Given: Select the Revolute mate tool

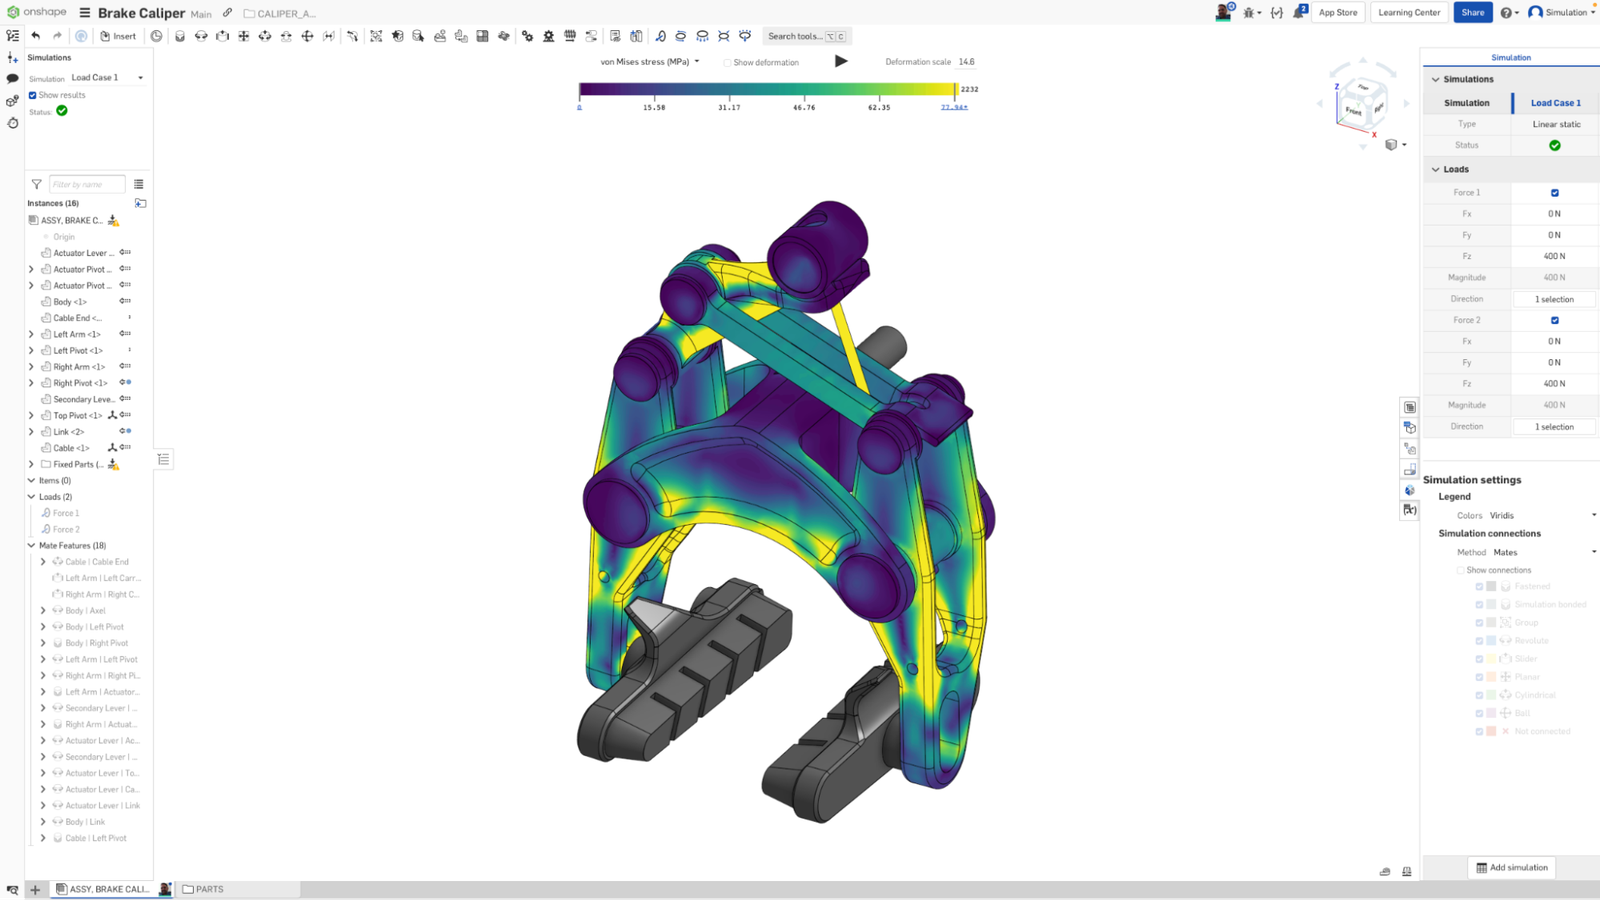Looking at the screenshot, I should tap(202, 36).
